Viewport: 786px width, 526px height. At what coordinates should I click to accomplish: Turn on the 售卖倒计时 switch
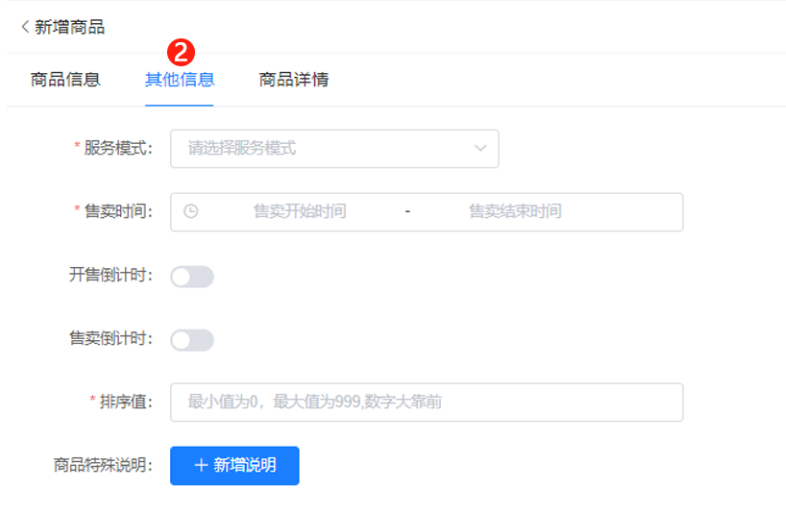point(192,340)
